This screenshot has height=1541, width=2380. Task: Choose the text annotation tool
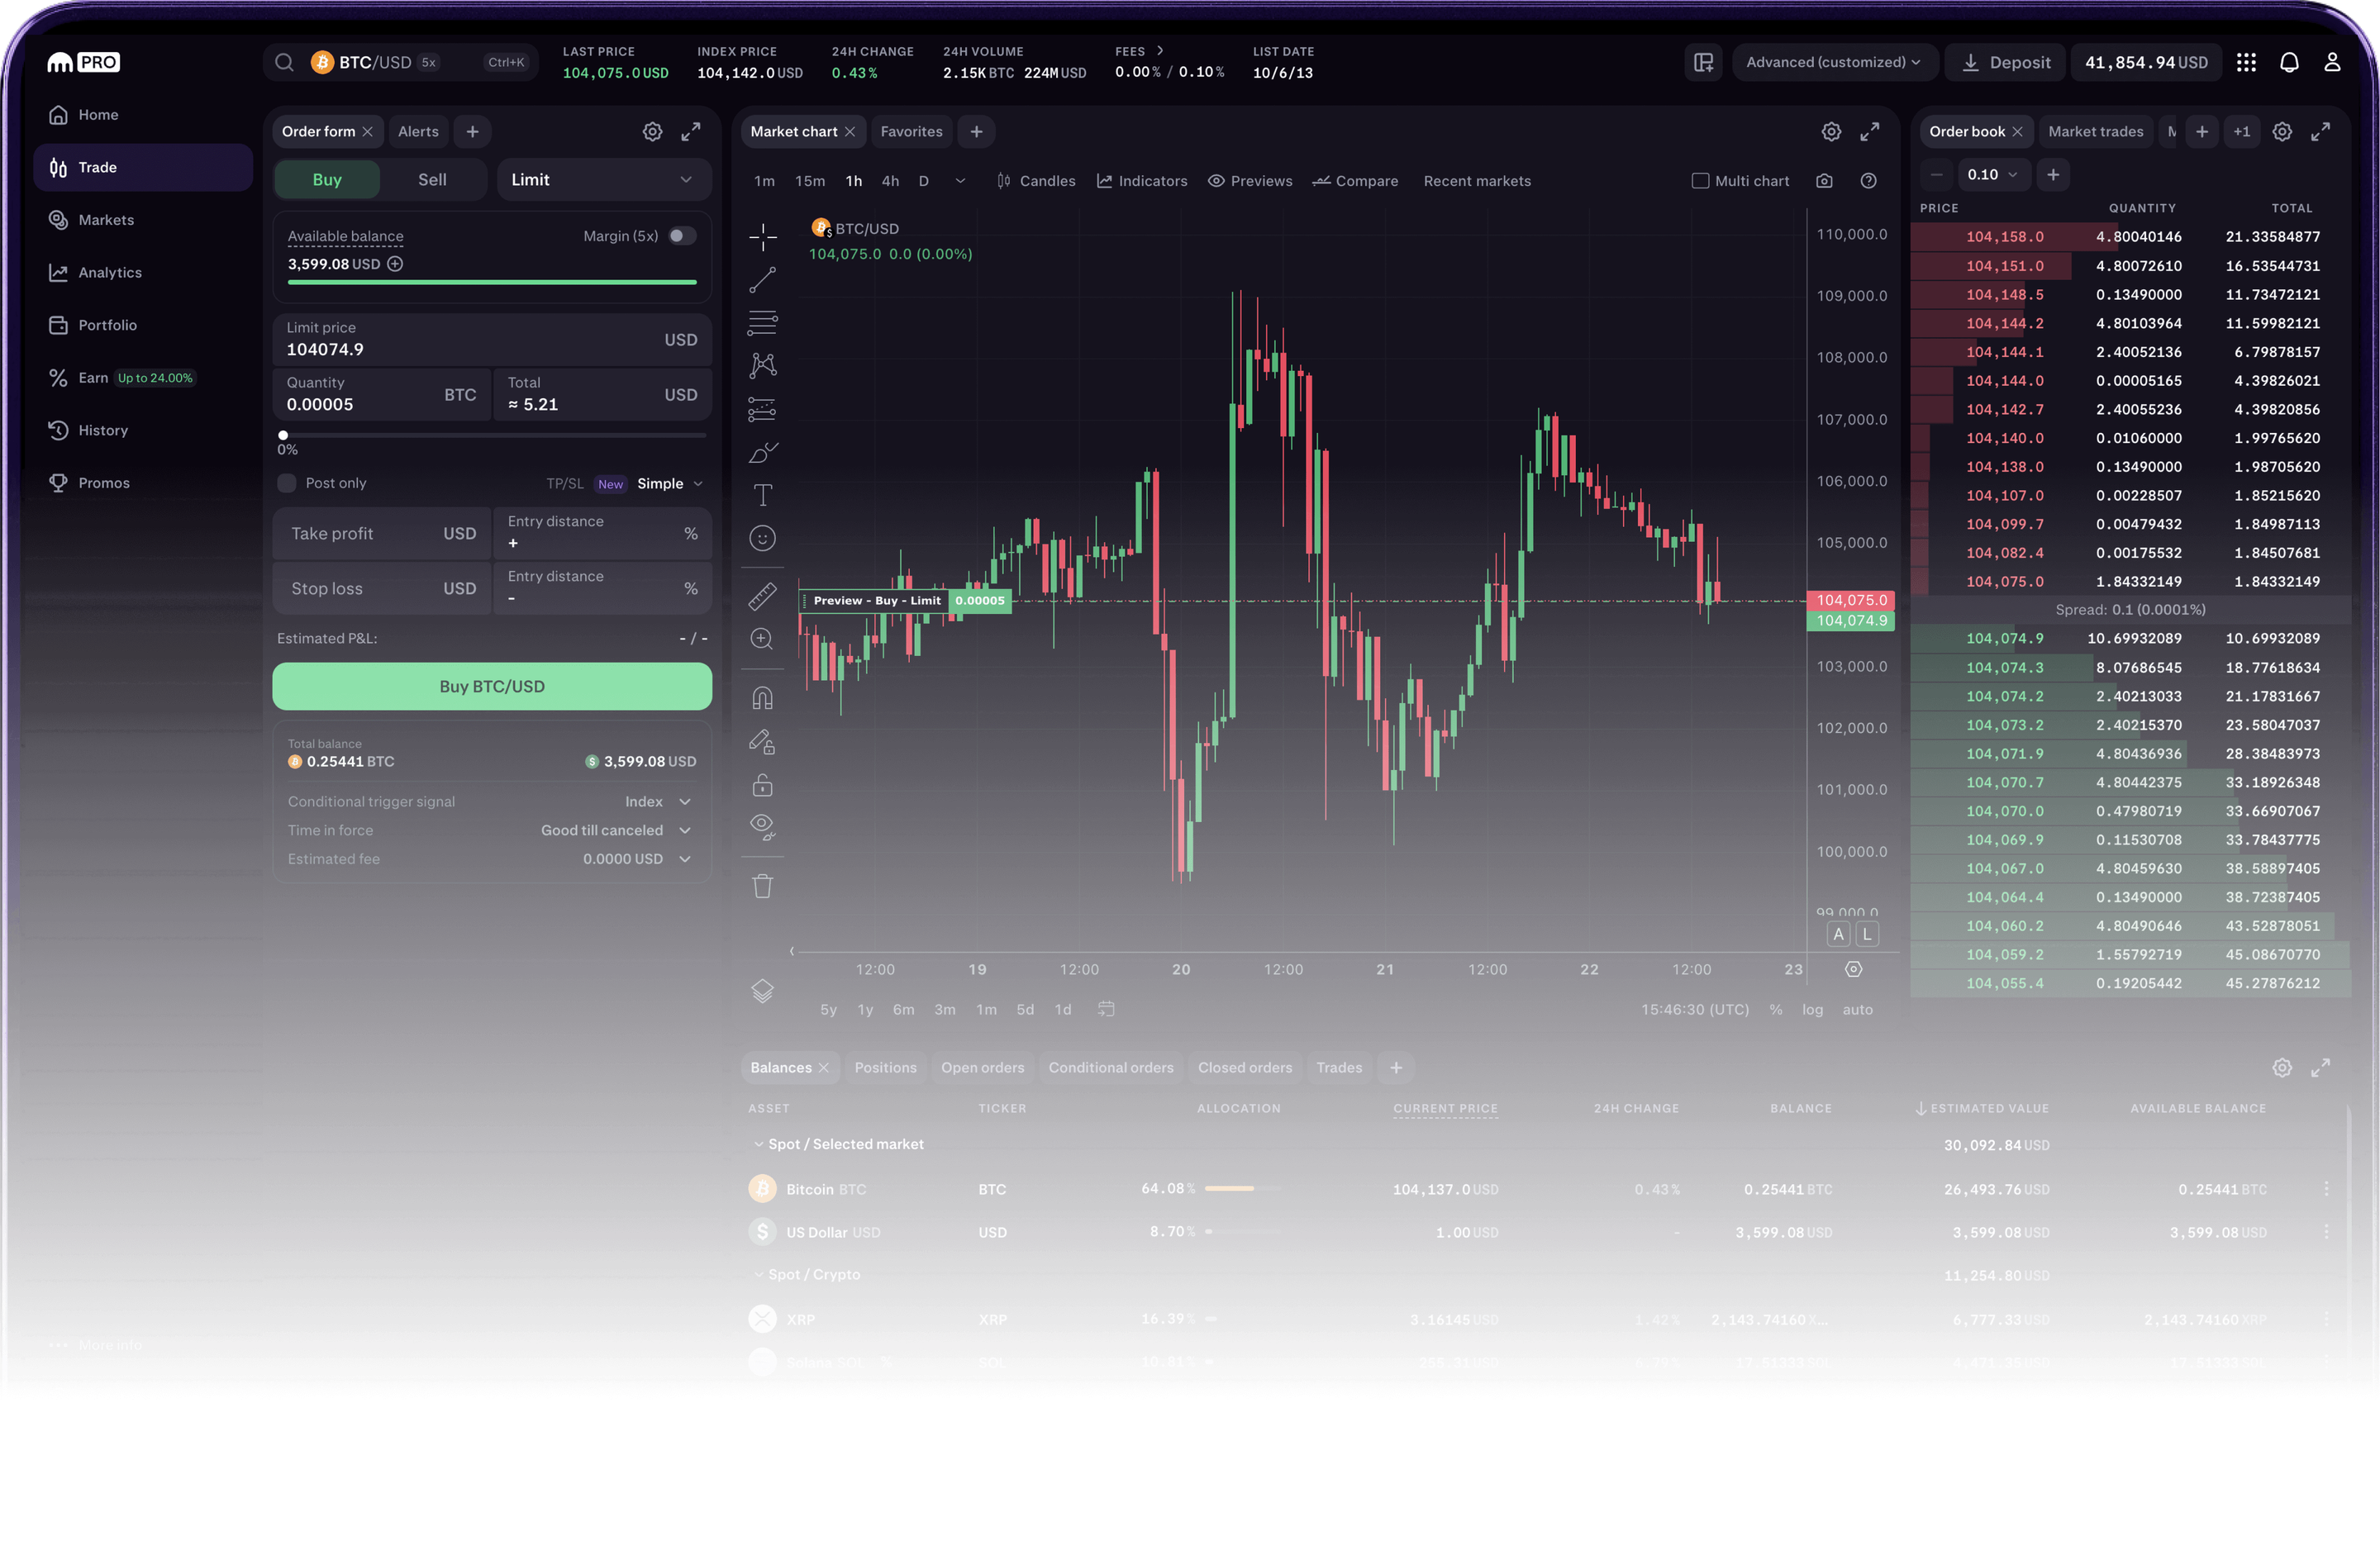pyautogui.click(x=762, y=494)
